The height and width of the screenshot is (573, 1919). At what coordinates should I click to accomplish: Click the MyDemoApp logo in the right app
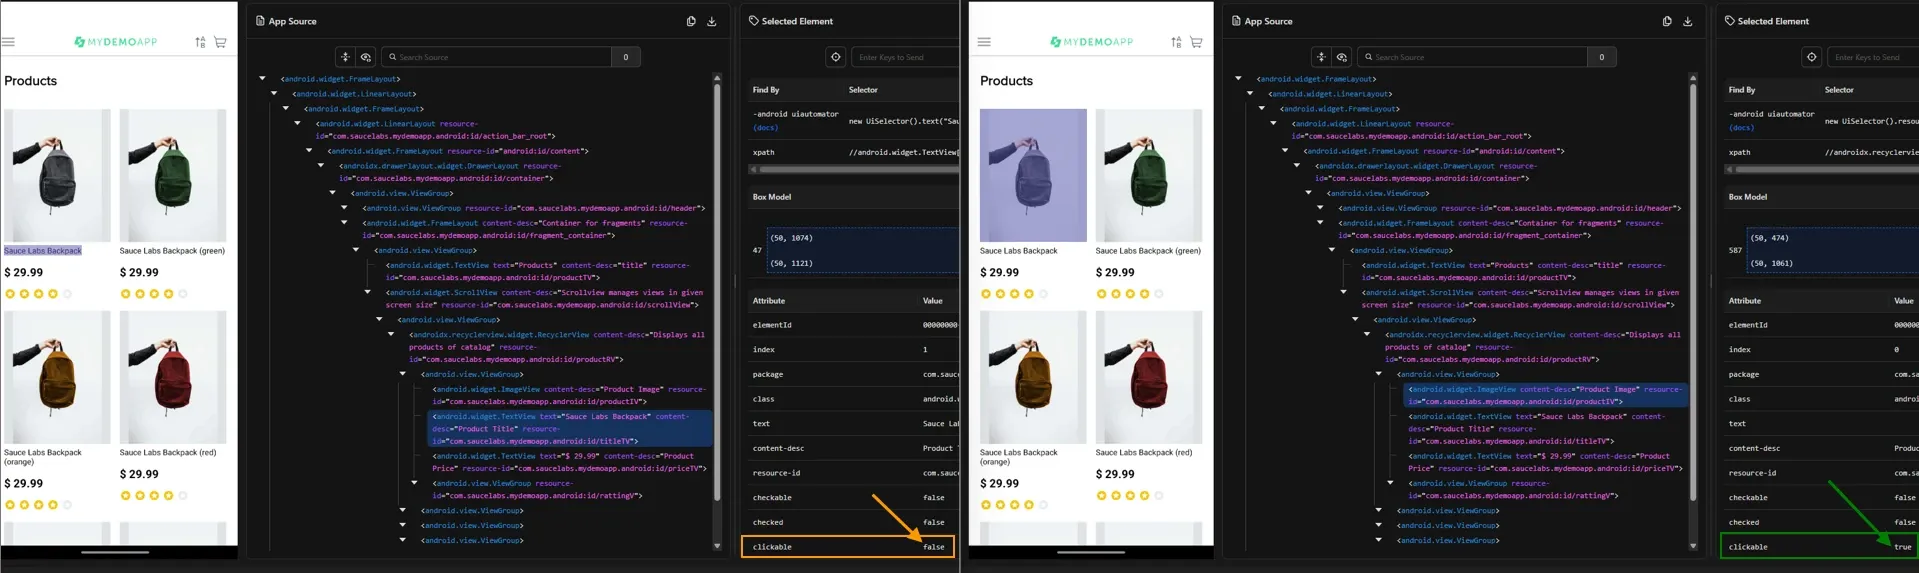(1092, 42)
